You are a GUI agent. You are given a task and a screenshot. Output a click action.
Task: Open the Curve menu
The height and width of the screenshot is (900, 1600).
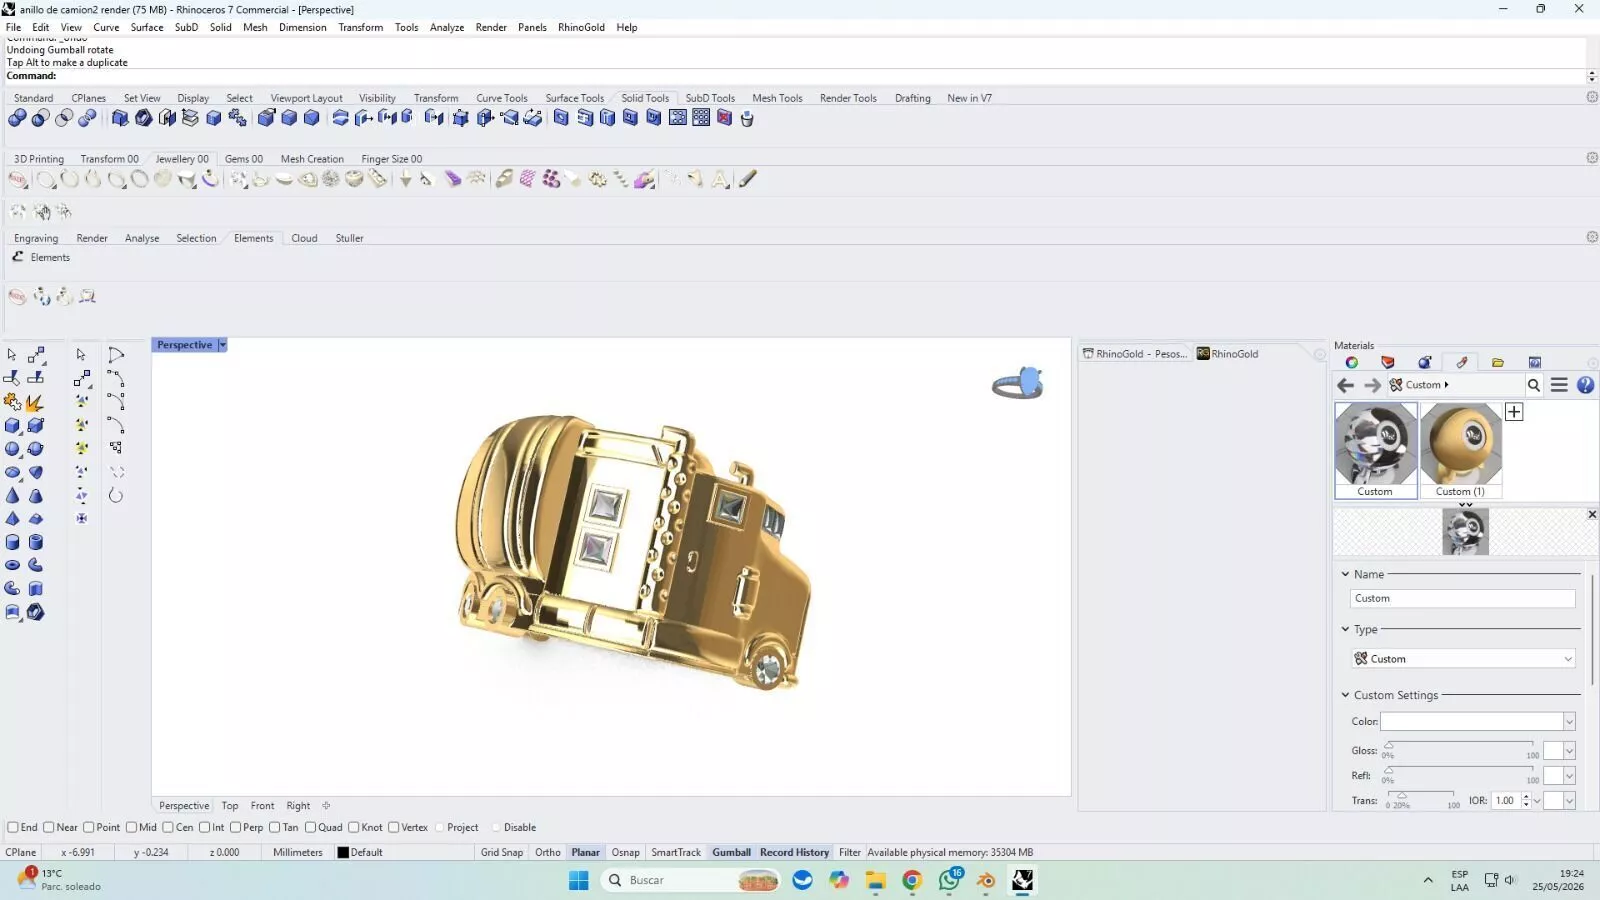106,27
